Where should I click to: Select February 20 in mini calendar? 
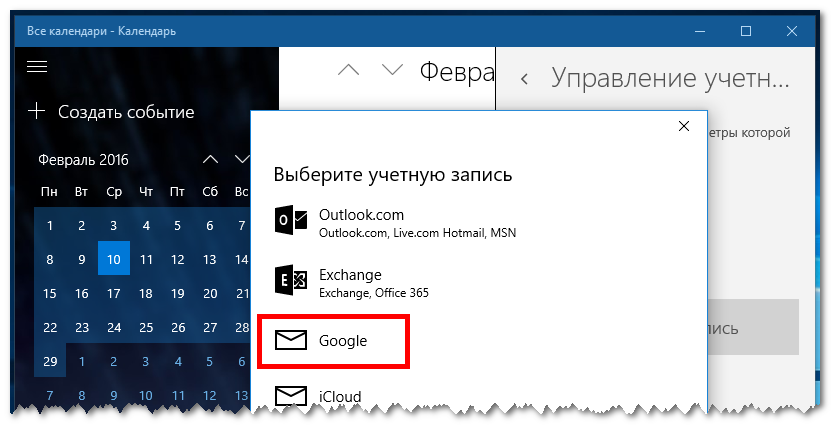pyautogui.click(x=210, y=293)
